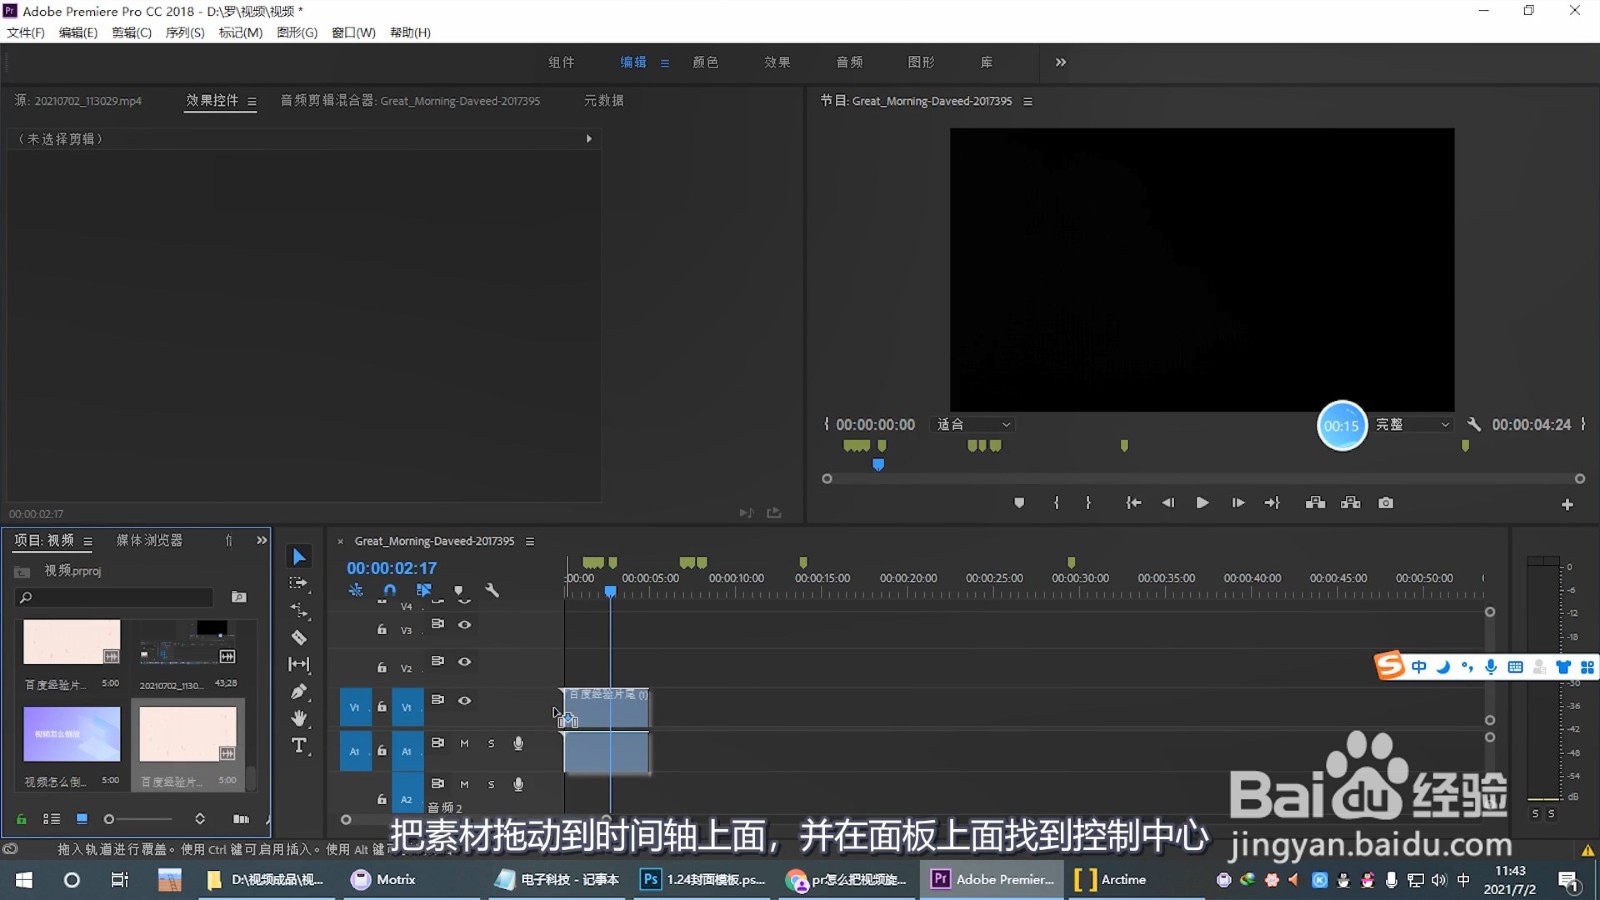
Task: Select the Track Select Forward tool
Action: point(298,583)
